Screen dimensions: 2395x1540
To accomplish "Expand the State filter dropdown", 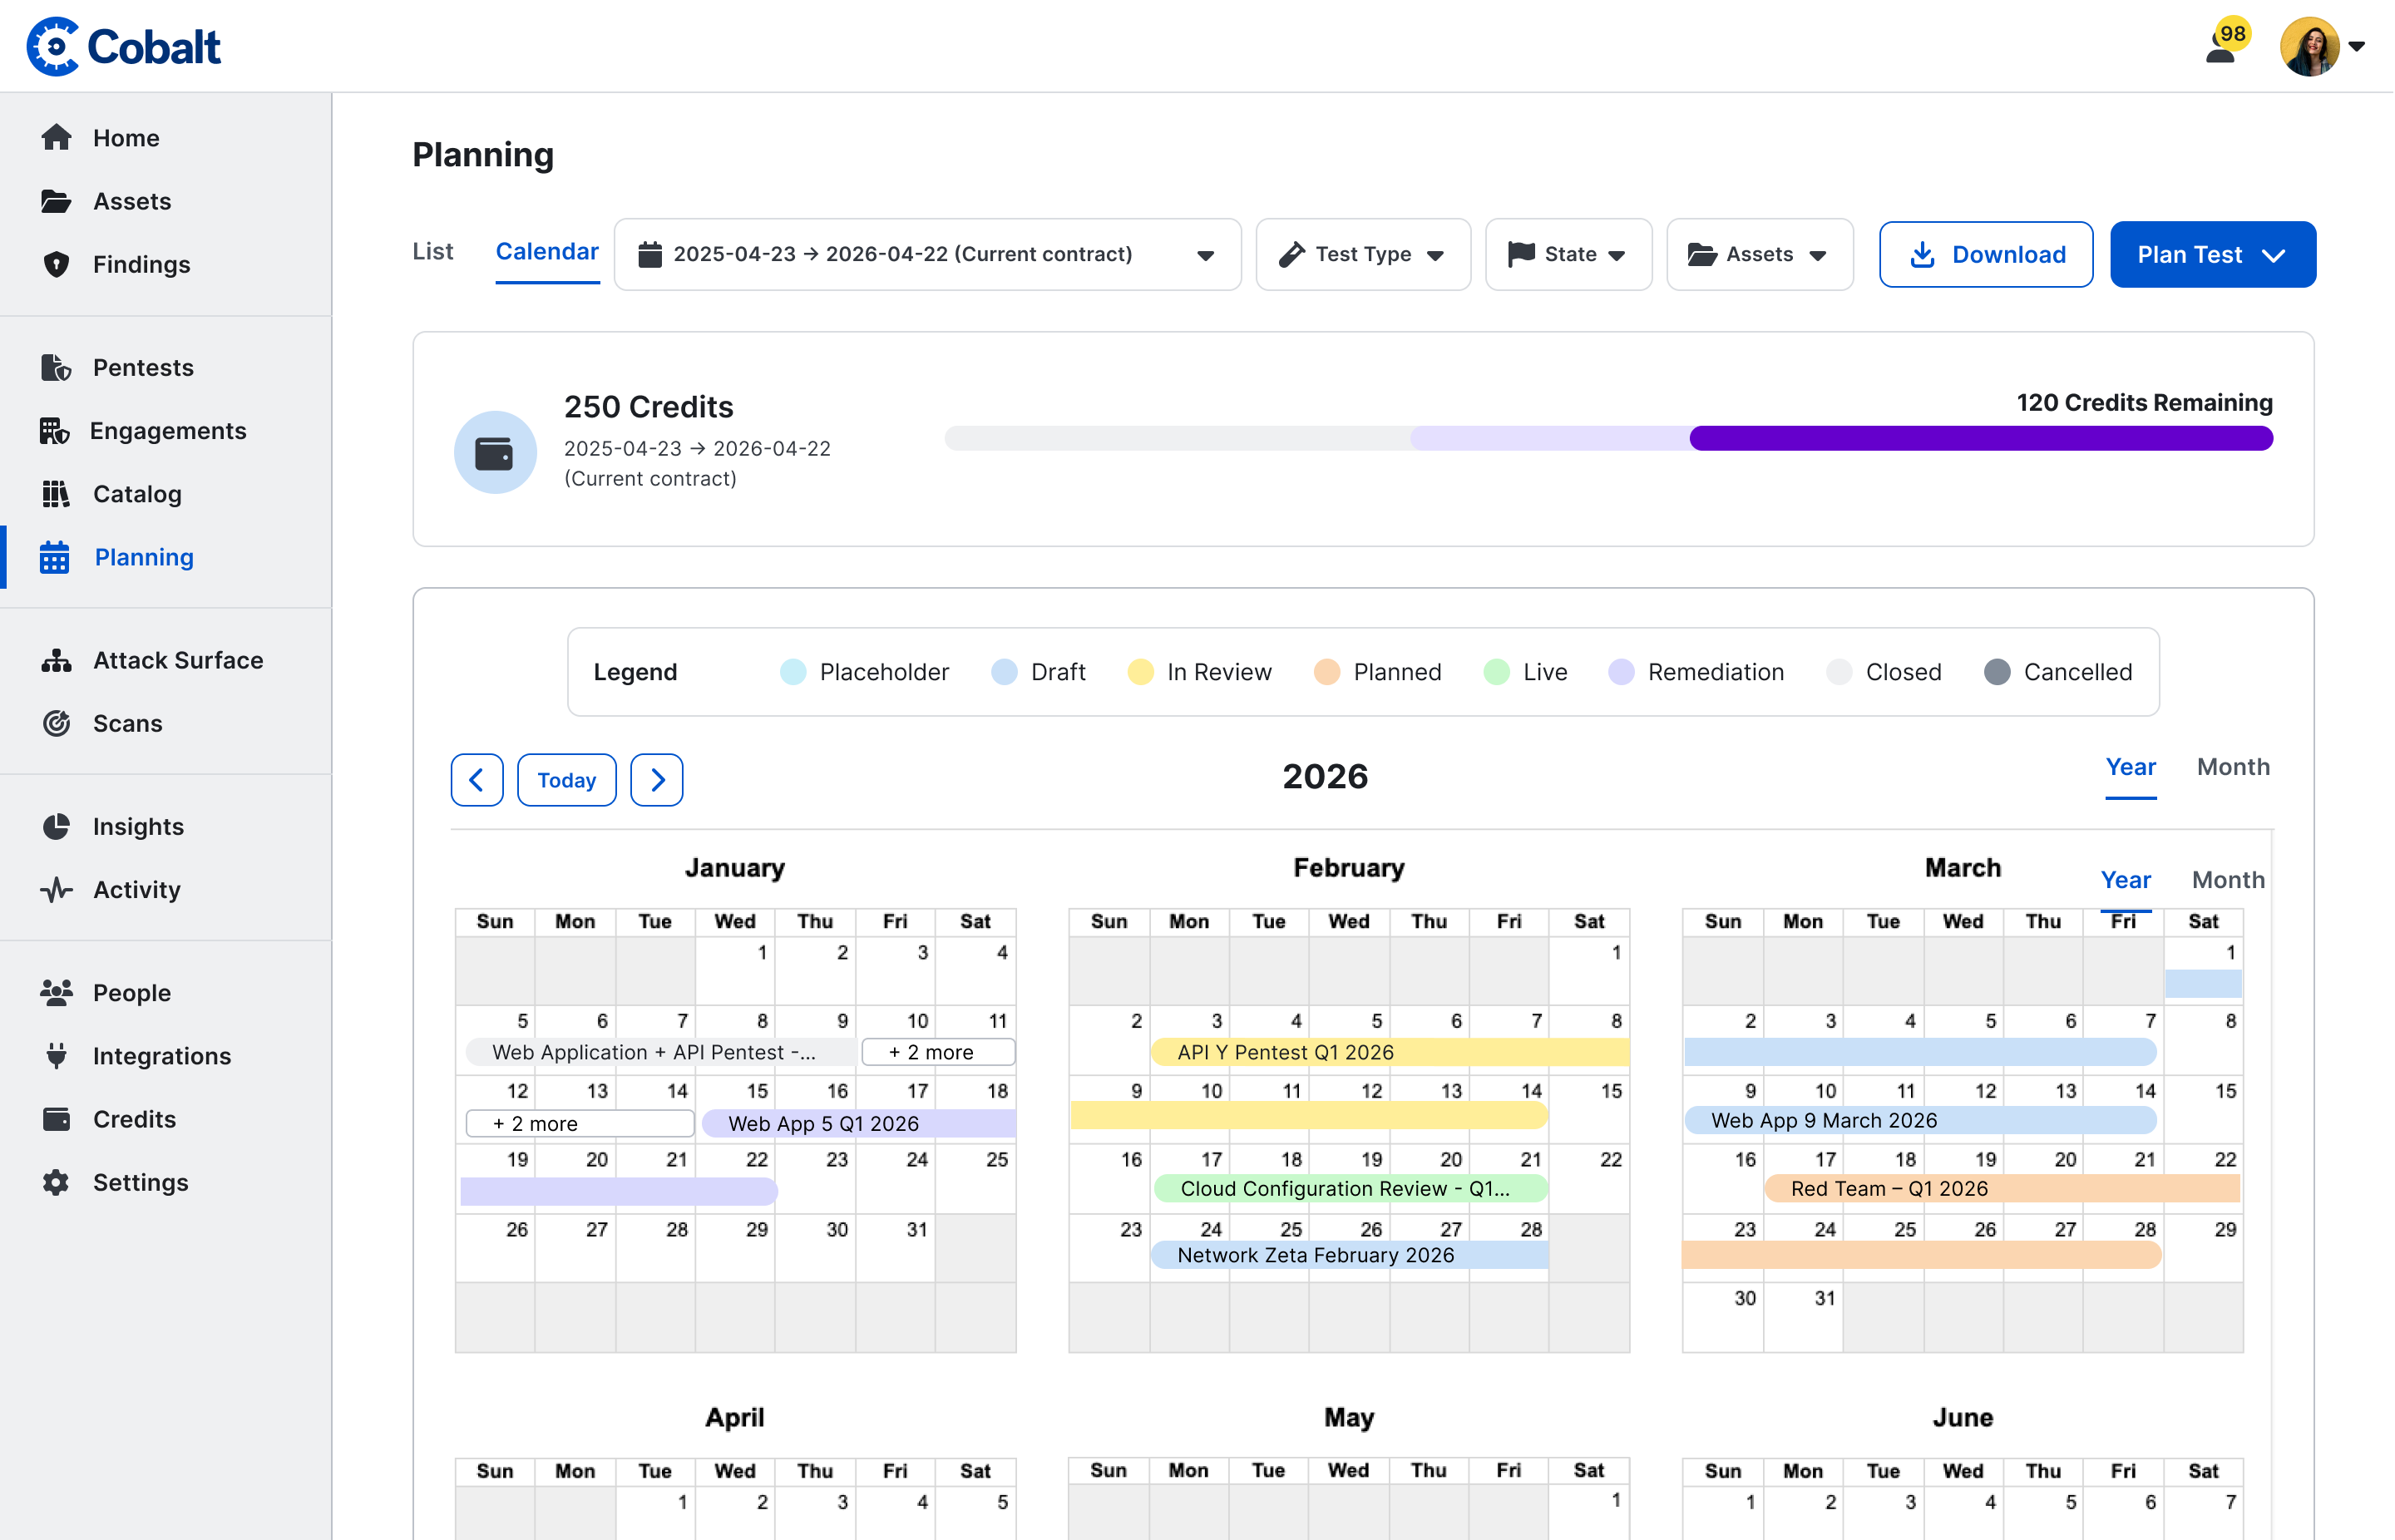I will (x=1567, y=254).
